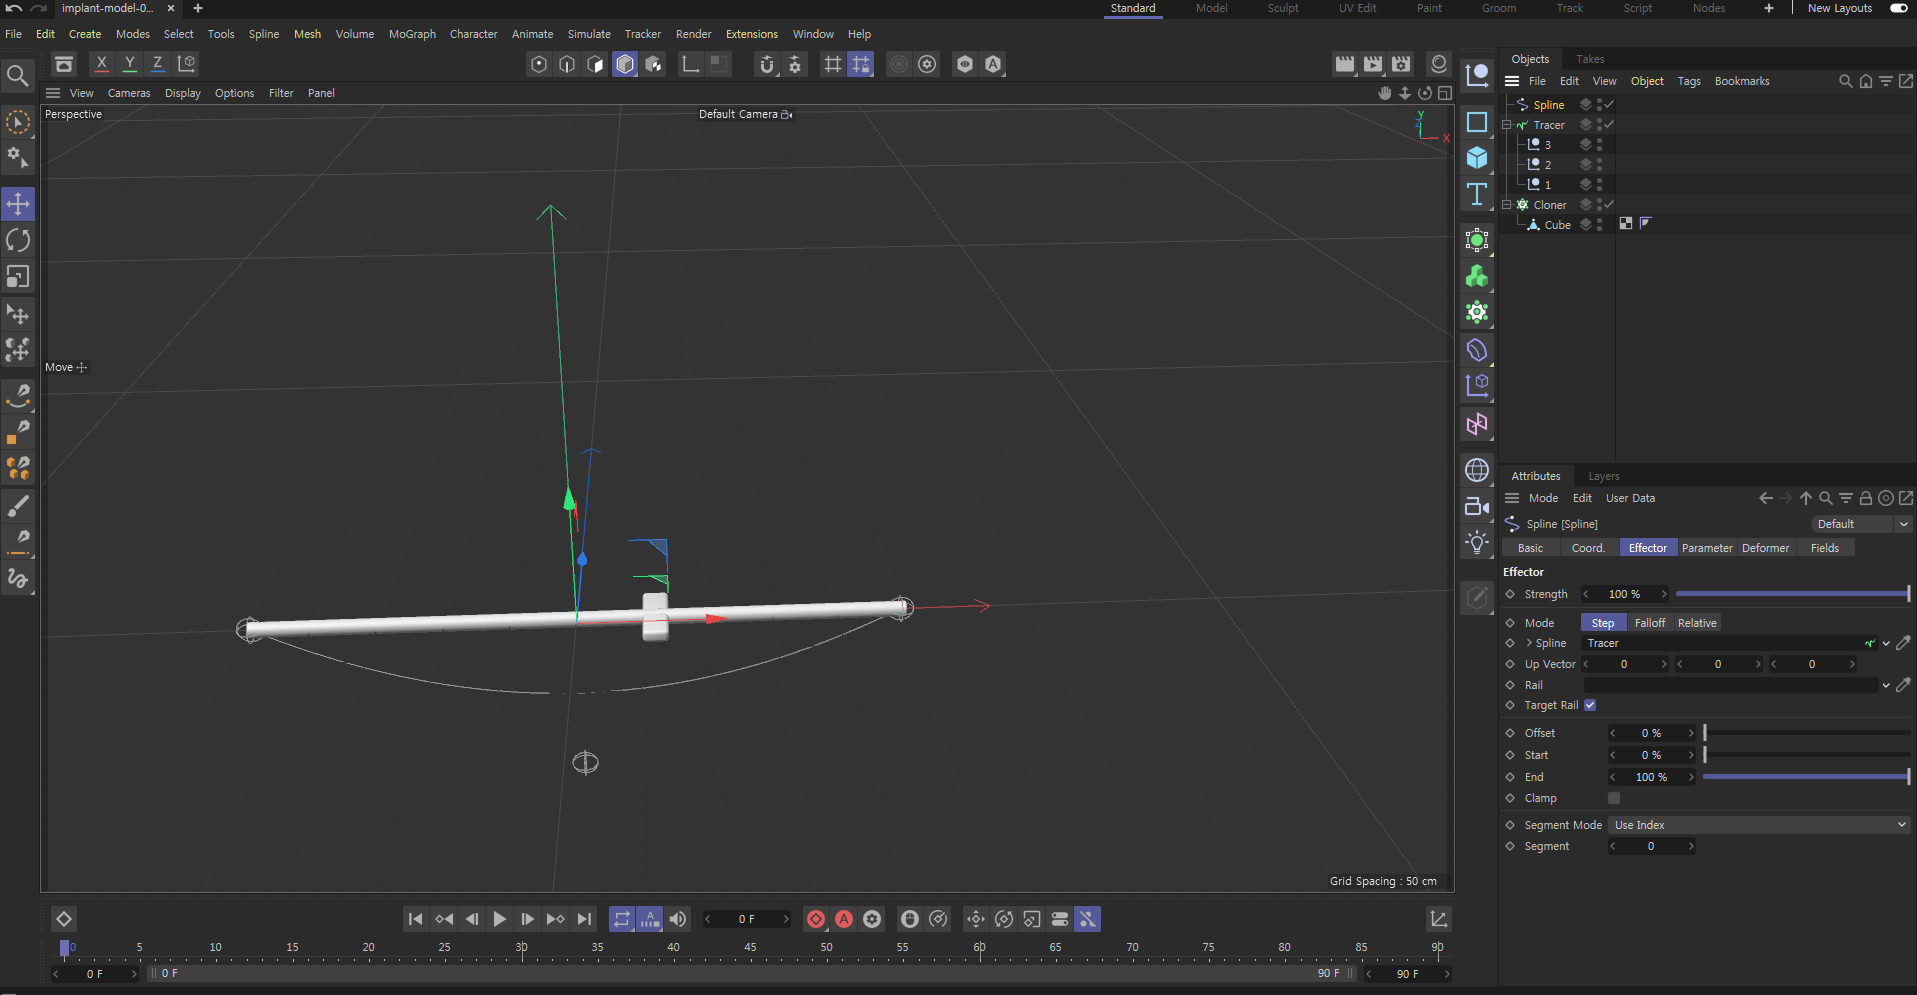The height and width of the screenshot is (995, 1917).
Task: Open User Data menu in Attributes
Action: pos(1630,498)
